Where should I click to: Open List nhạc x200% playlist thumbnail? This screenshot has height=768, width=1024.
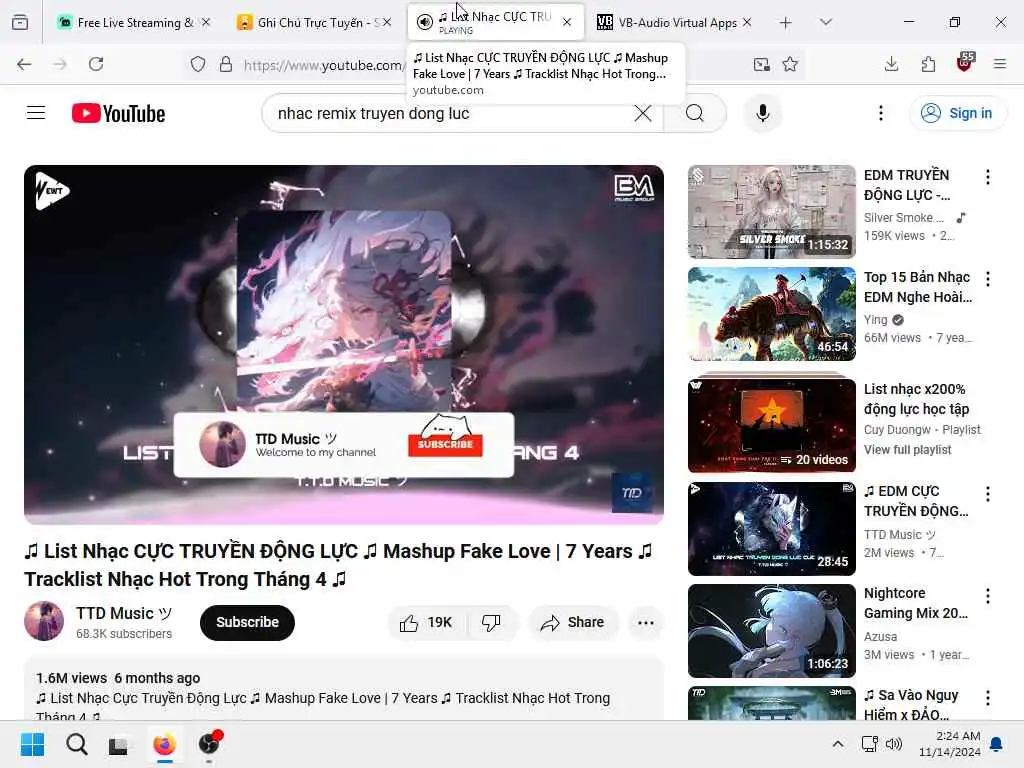point(771,423)
